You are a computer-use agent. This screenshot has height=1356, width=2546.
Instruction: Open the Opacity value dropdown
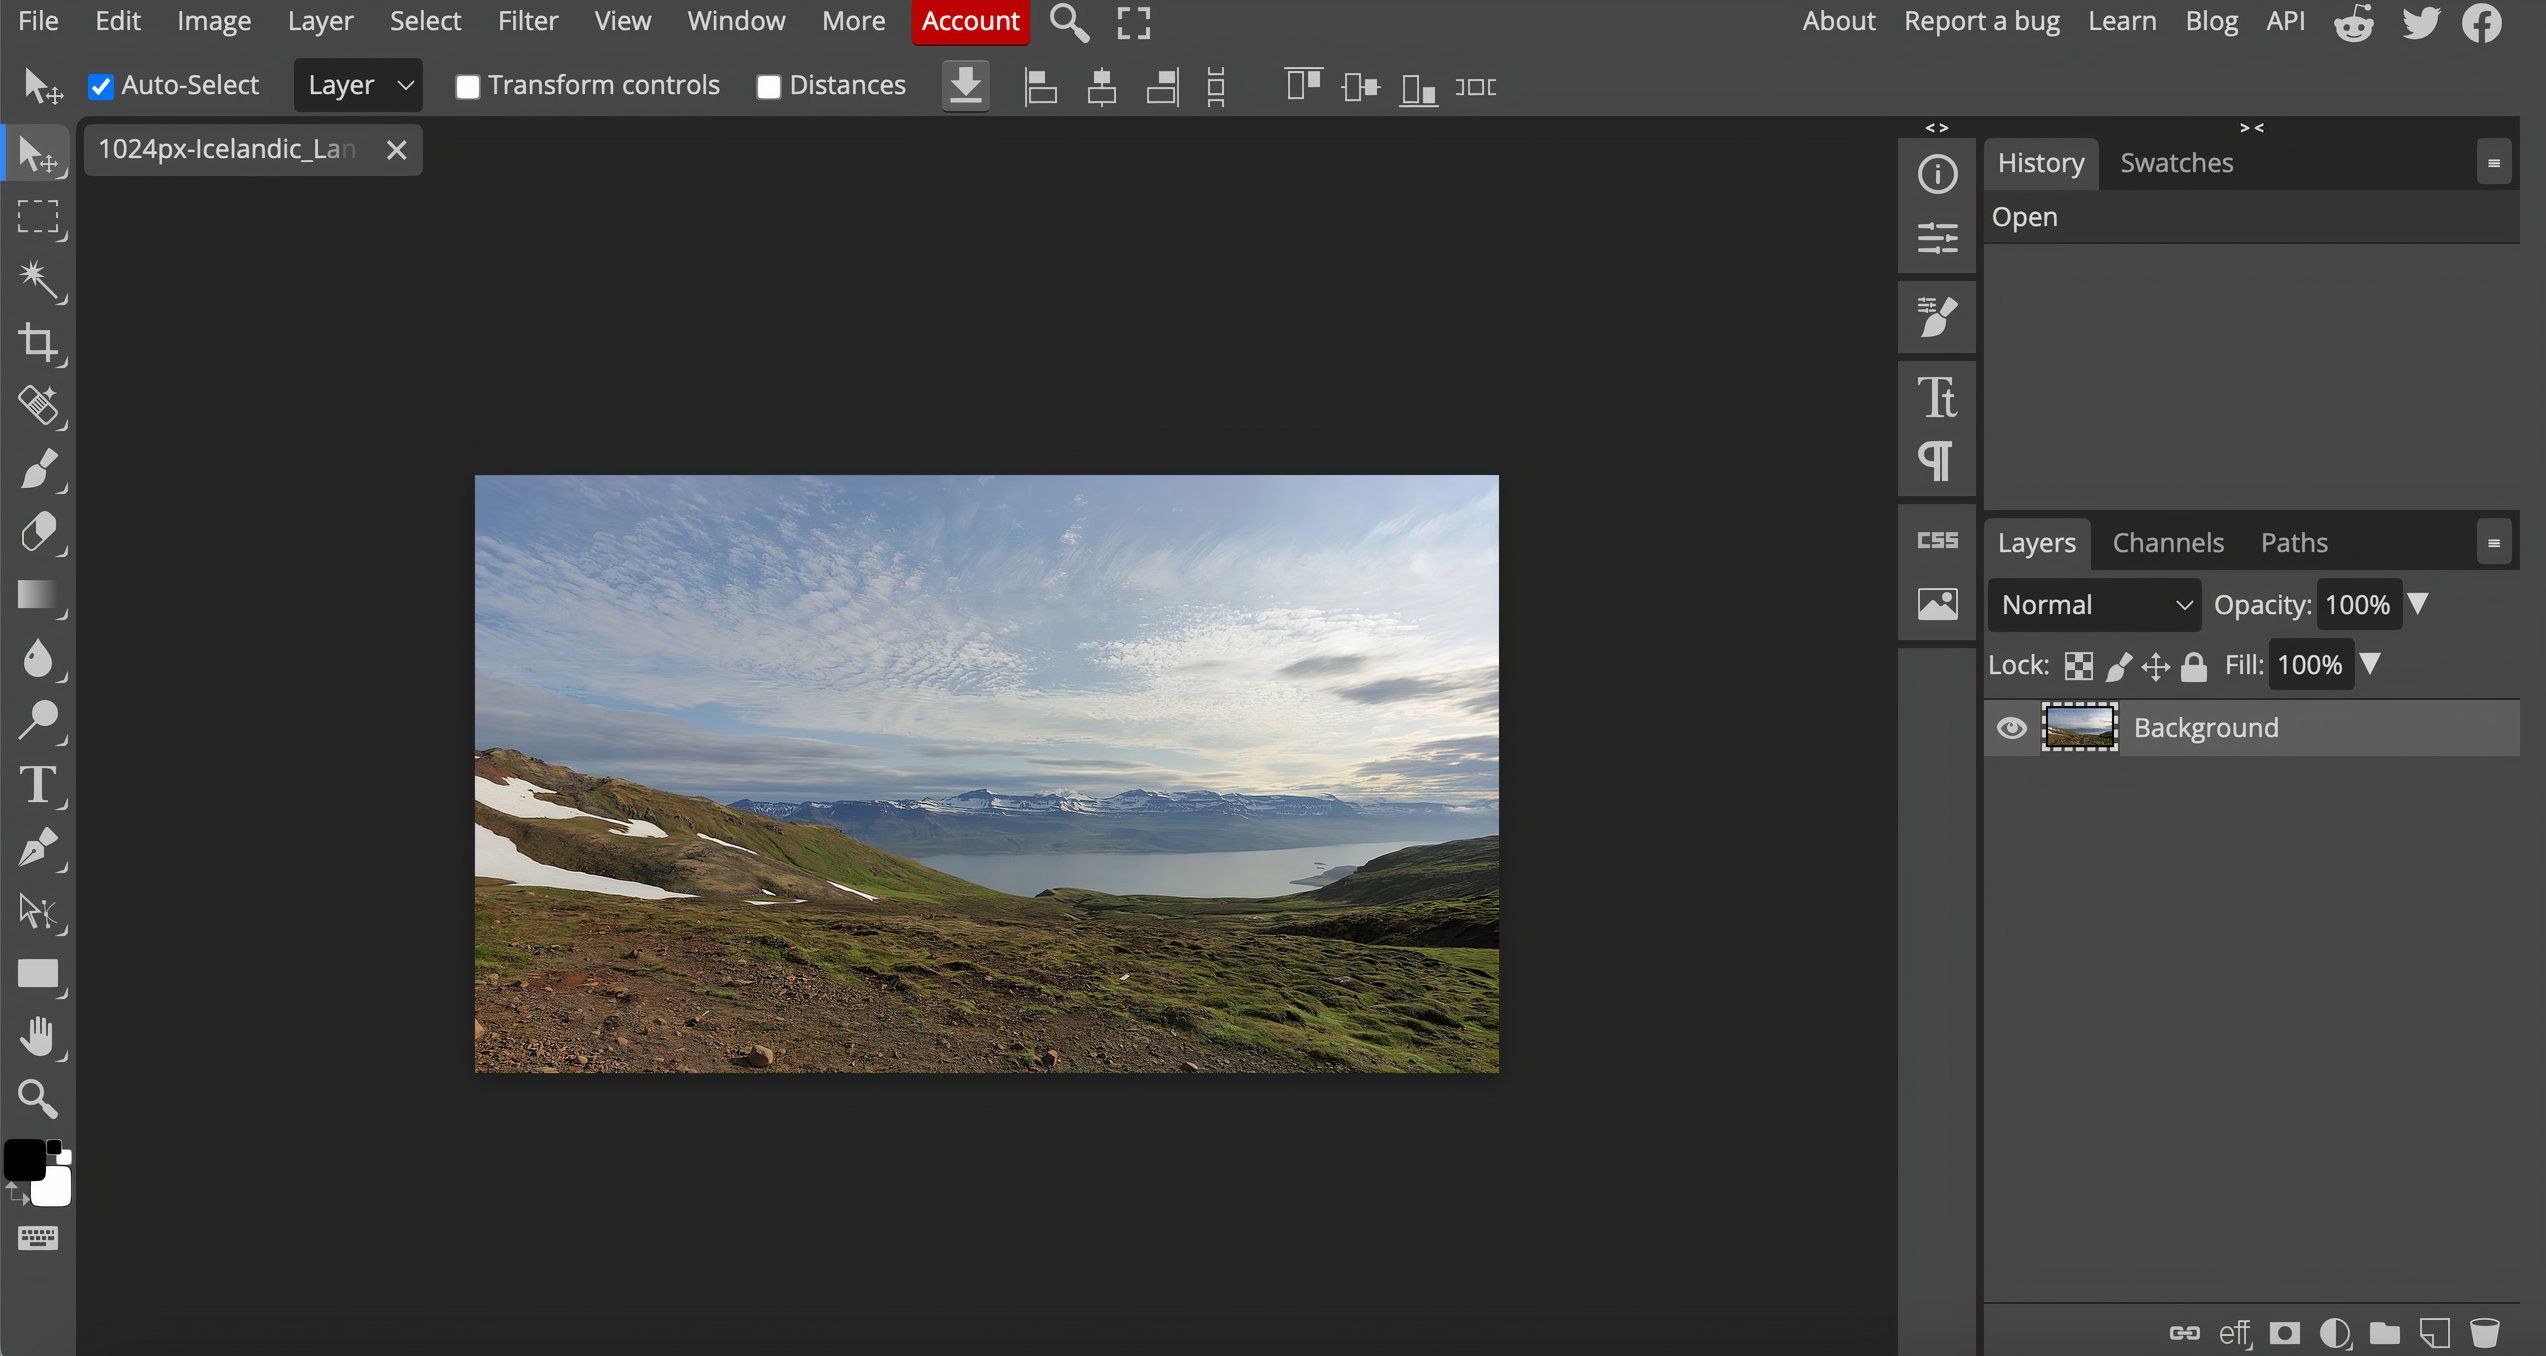click(x=2421, y=605)
